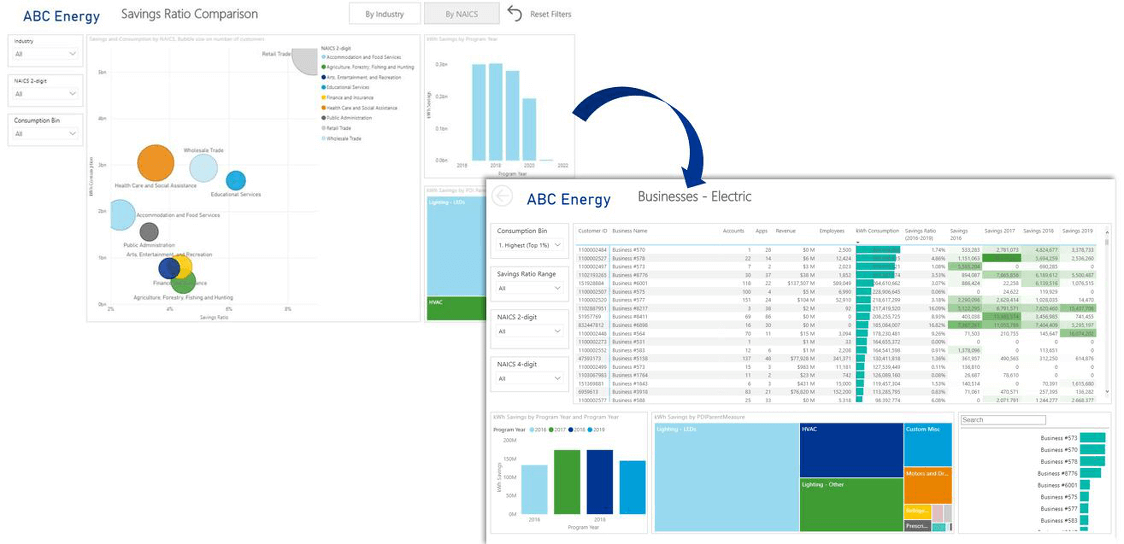Expand the Consumption Bin Highest (Top 1%) dropdown
Screen dimensions: 1124x544
(531, 244)
